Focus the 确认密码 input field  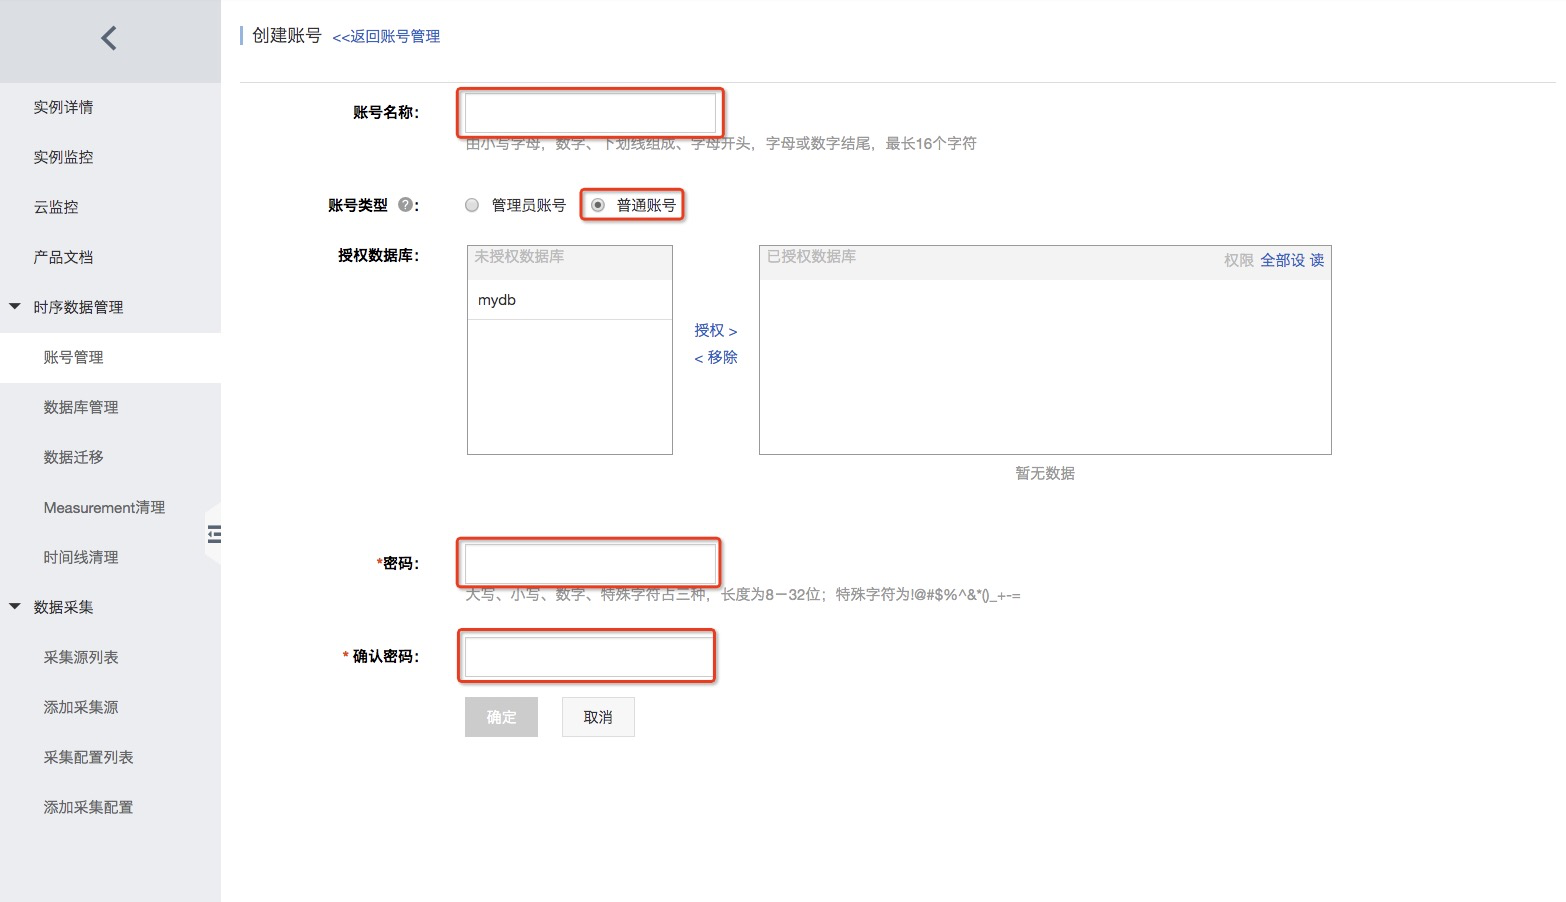pos(588,656)
